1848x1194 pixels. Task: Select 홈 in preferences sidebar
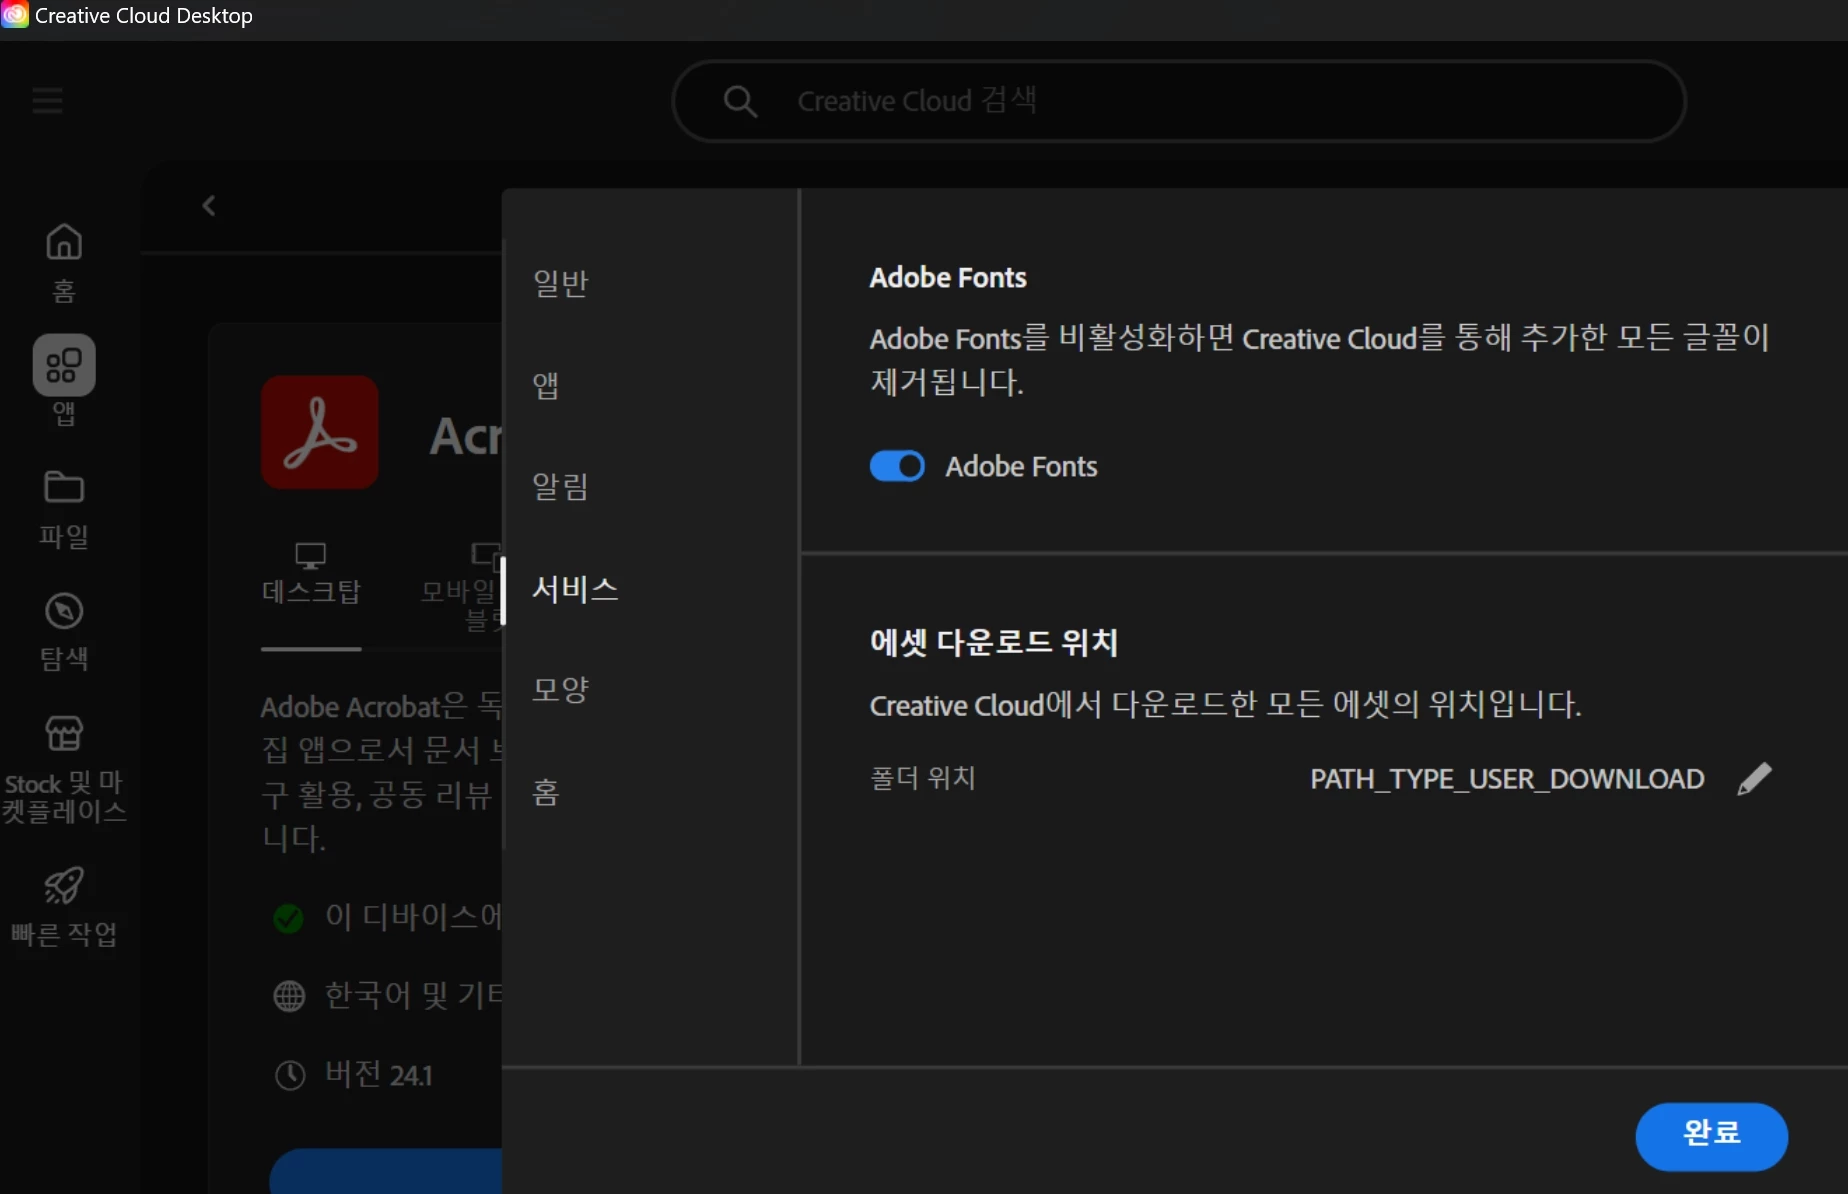click(546, 792)
